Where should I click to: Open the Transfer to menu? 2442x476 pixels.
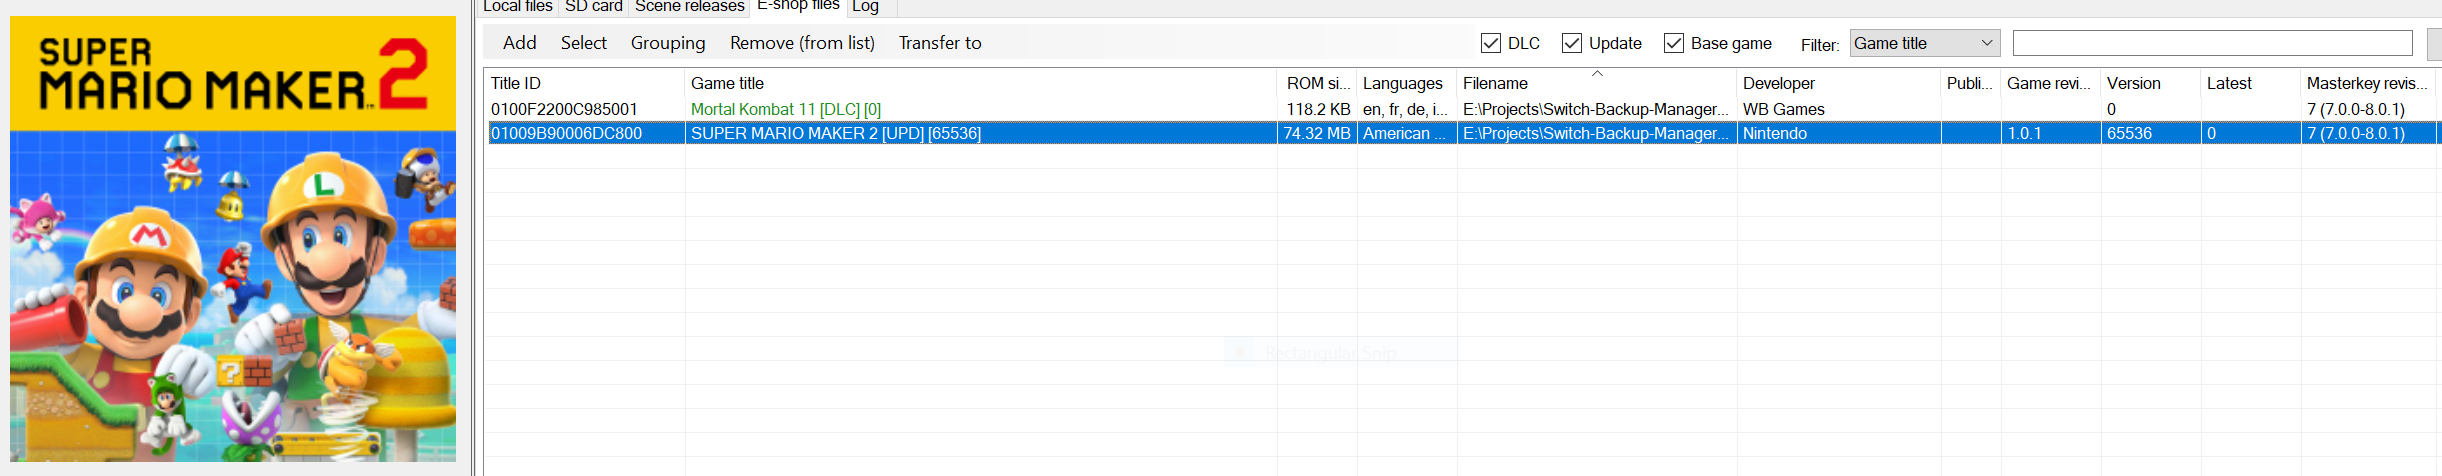coord(939,43)
